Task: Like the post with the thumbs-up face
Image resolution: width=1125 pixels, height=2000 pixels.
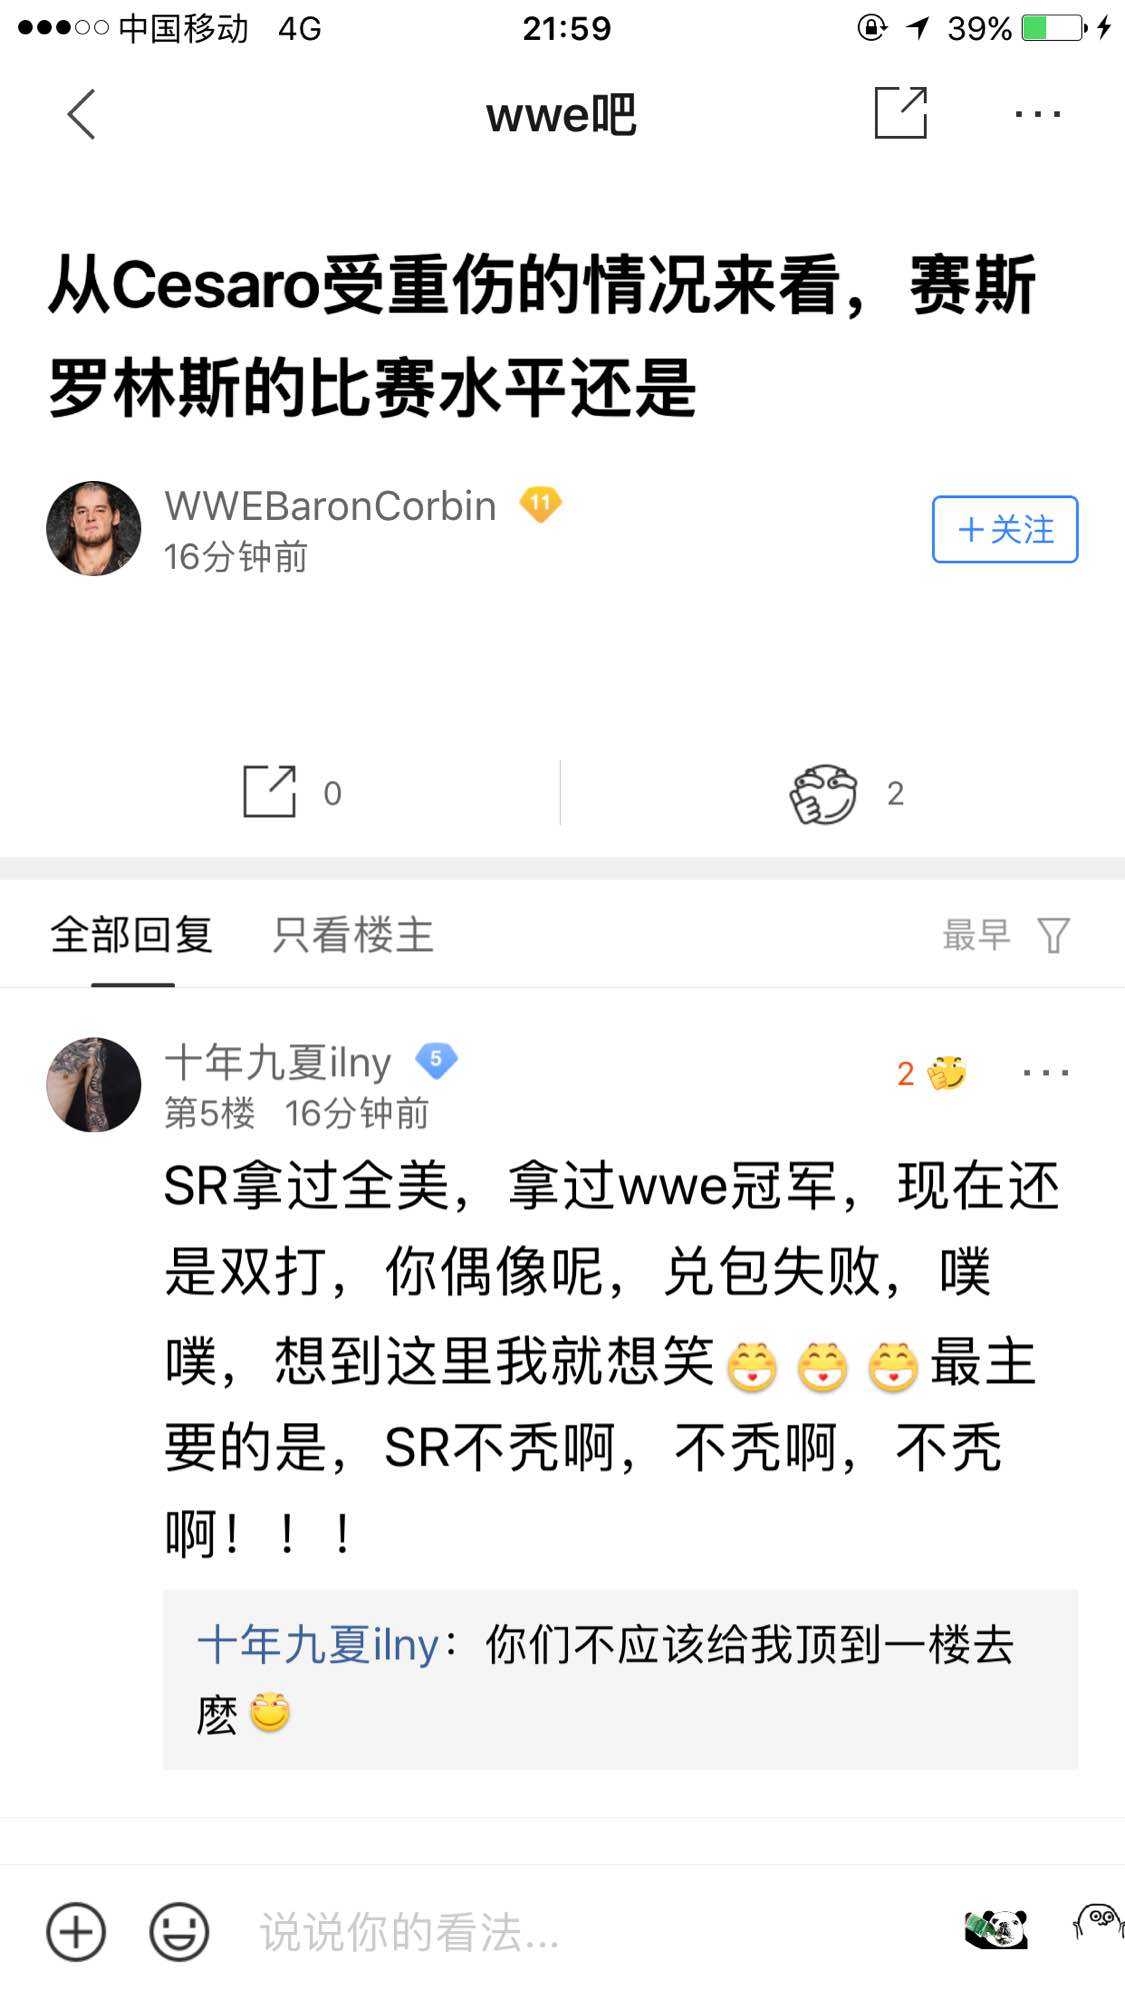Action: point(824,794)
